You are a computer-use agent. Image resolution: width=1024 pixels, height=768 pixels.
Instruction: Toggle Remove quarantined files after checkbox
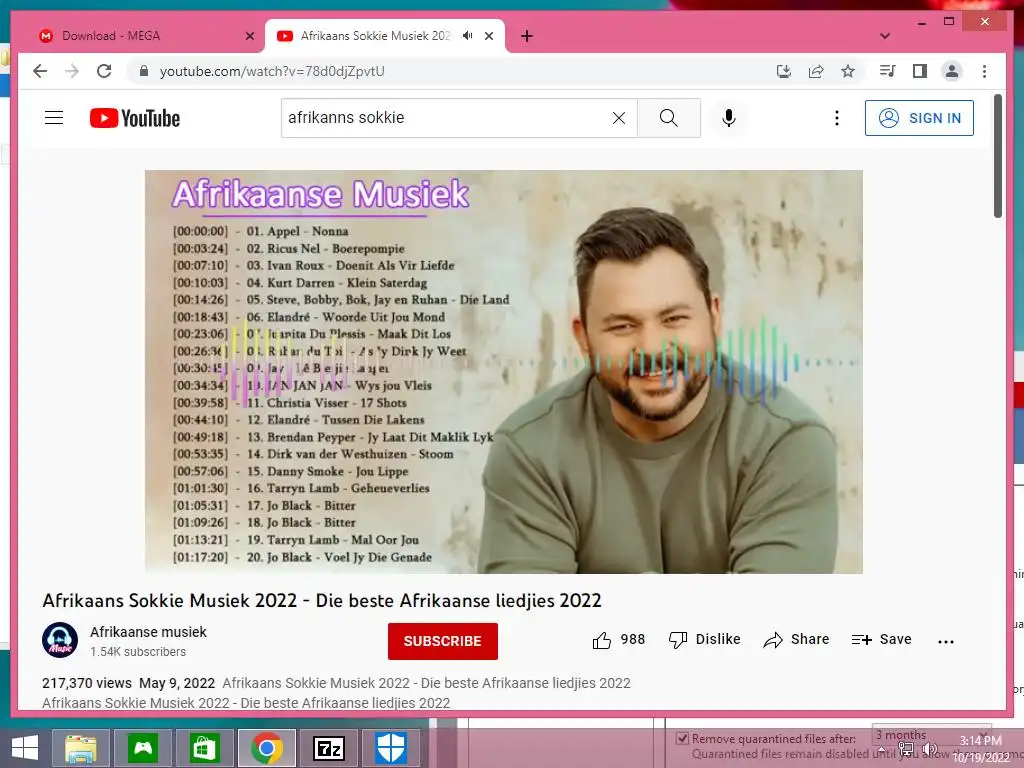pyautogui.click(x=682, y=739)
